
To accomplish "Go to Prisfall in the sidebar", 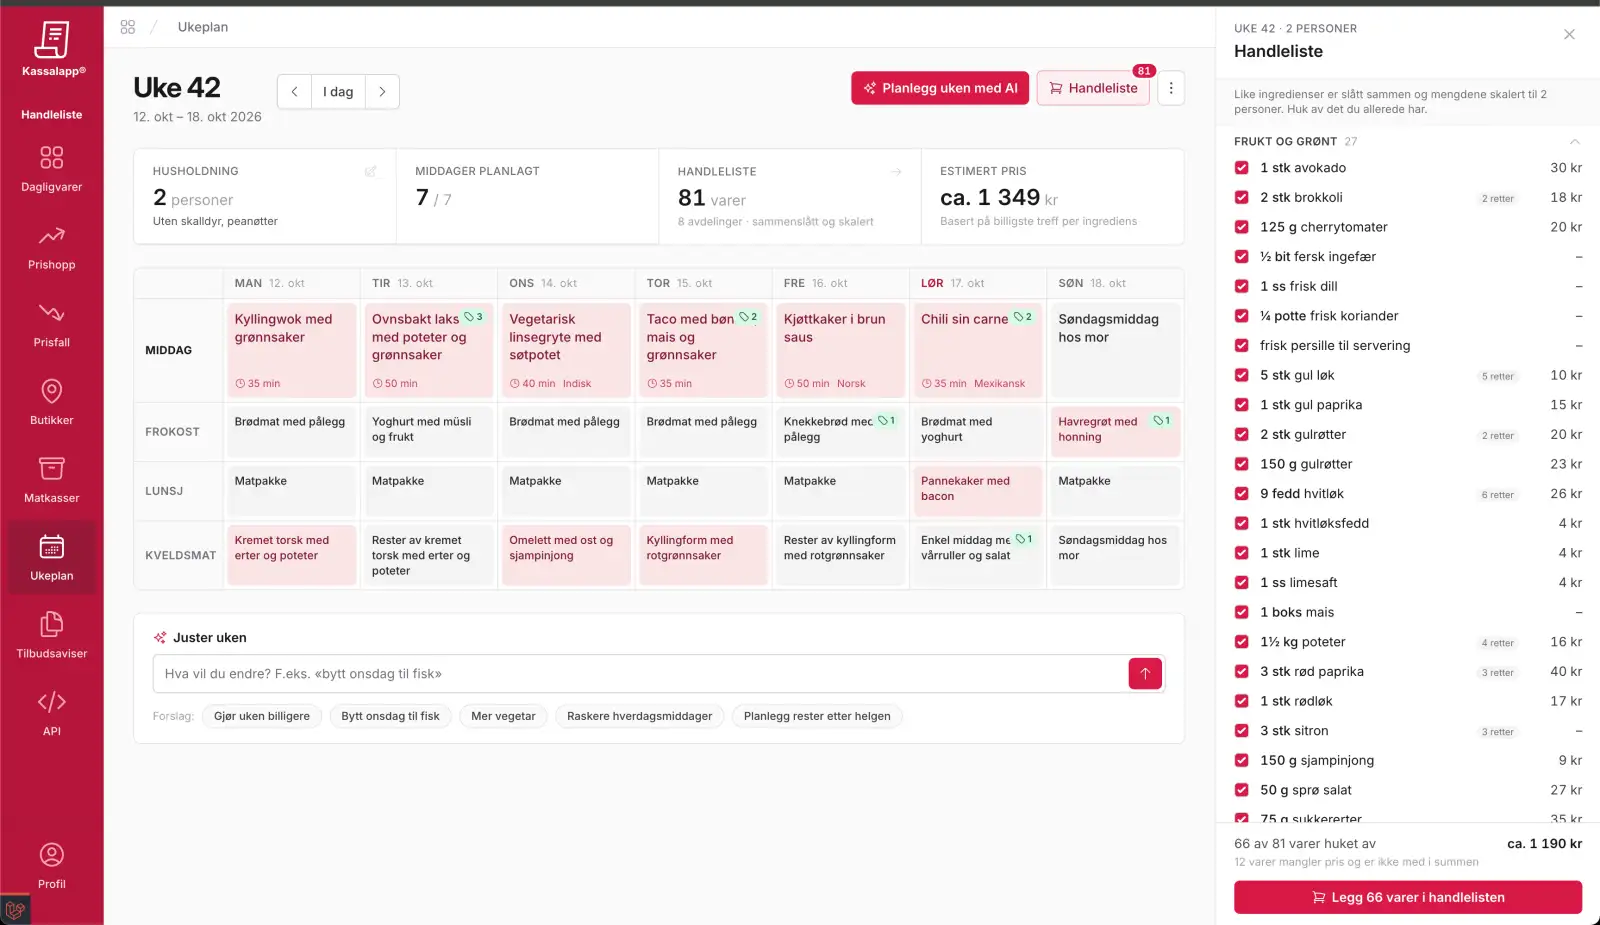I will pyautogui.click(x=52, y=324).
